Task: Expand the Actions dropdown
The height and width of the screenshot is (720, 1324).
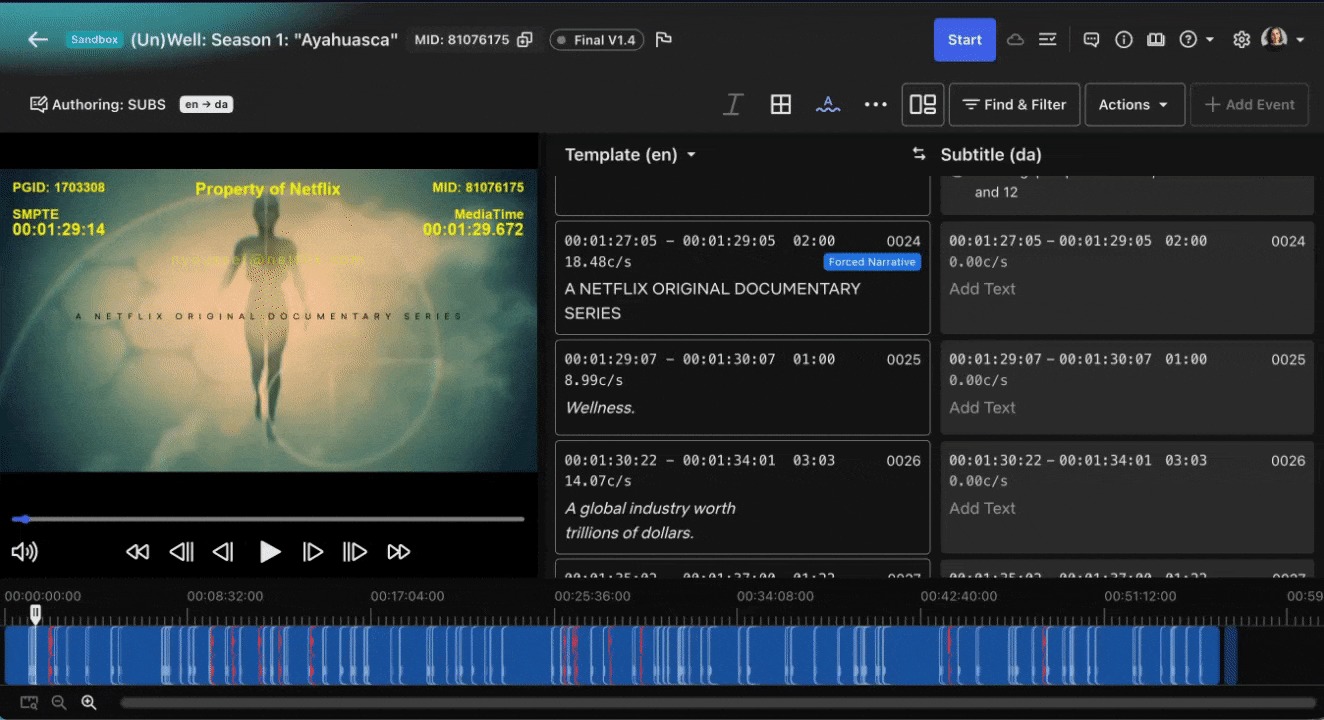Action: (1135, 104)
